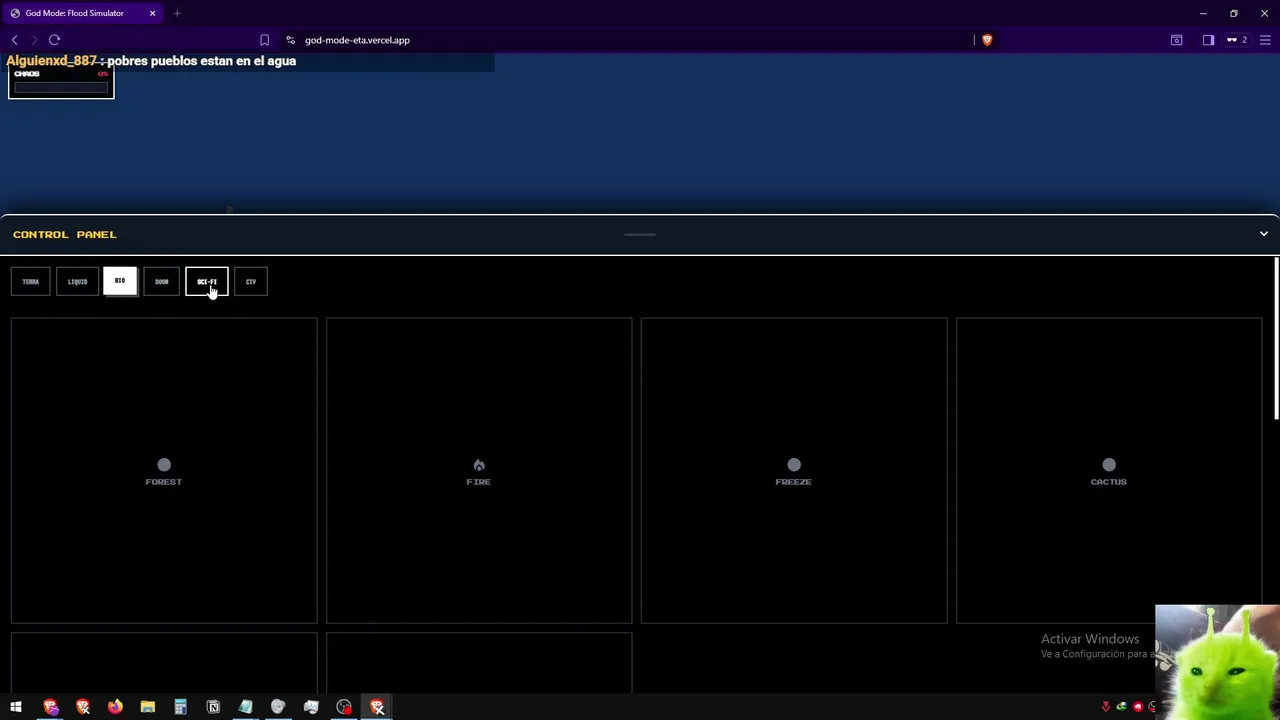Viewport: 1280px width, 720px height.
Task: Open the private window indicator
Action: click(1238, 40)
